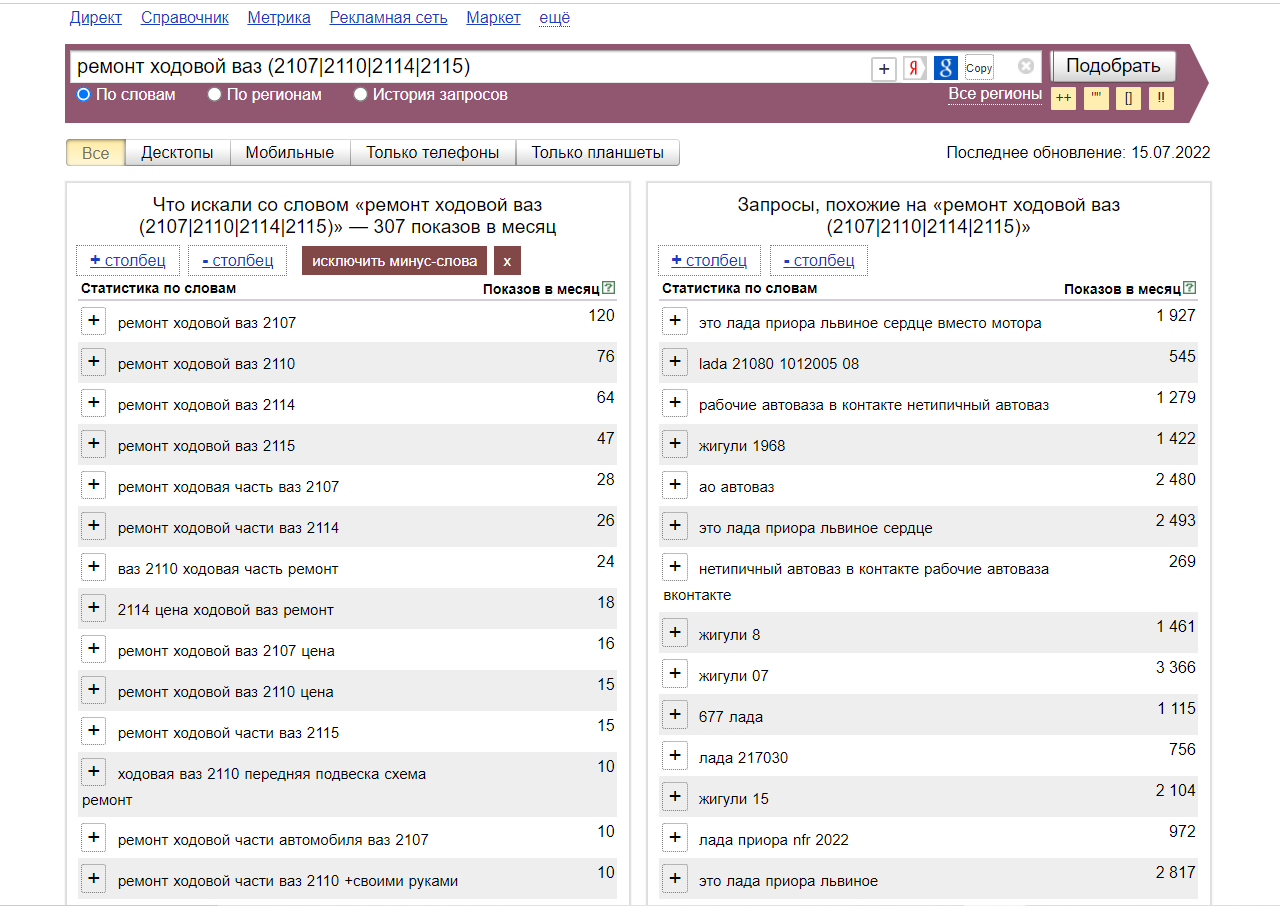
Task: Switch to the Десктопы tab
Action: coord(177,153)
